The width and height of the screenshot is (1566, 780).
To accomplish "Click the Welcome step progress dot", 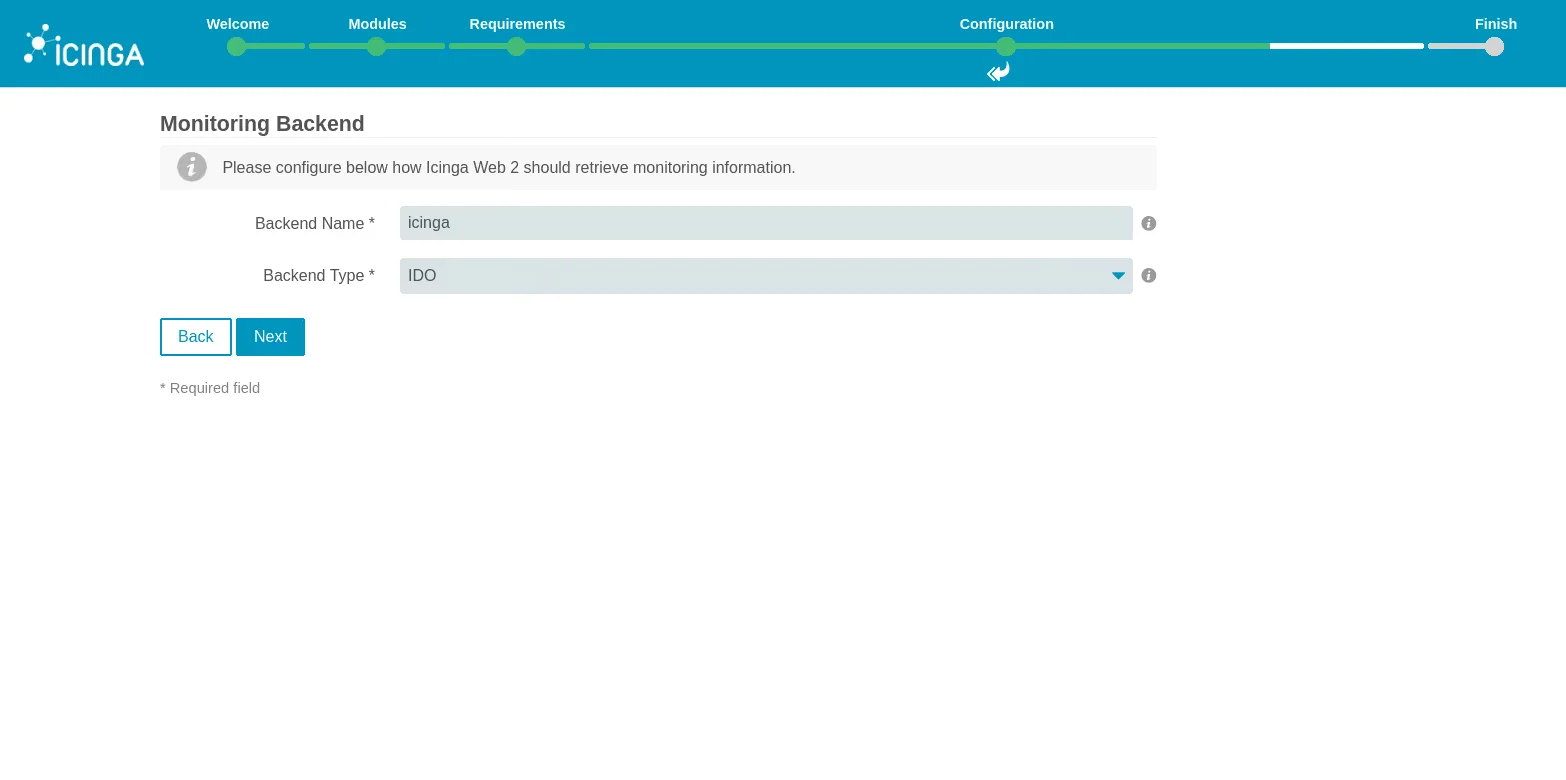I will (x=236, y=46).
